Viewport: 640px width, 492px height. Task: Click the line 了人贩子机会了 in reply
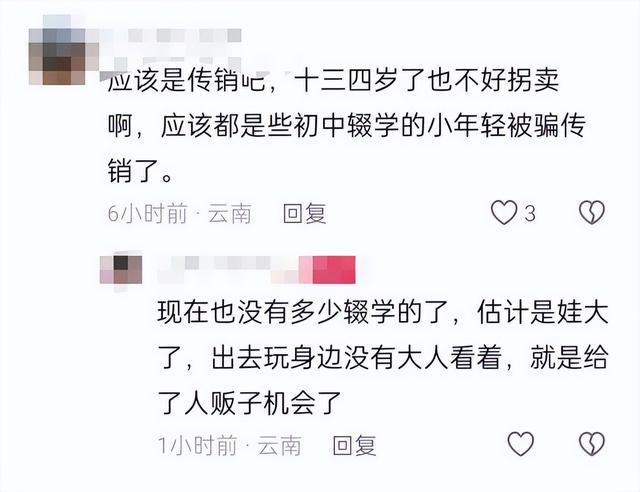pos(250,403)
